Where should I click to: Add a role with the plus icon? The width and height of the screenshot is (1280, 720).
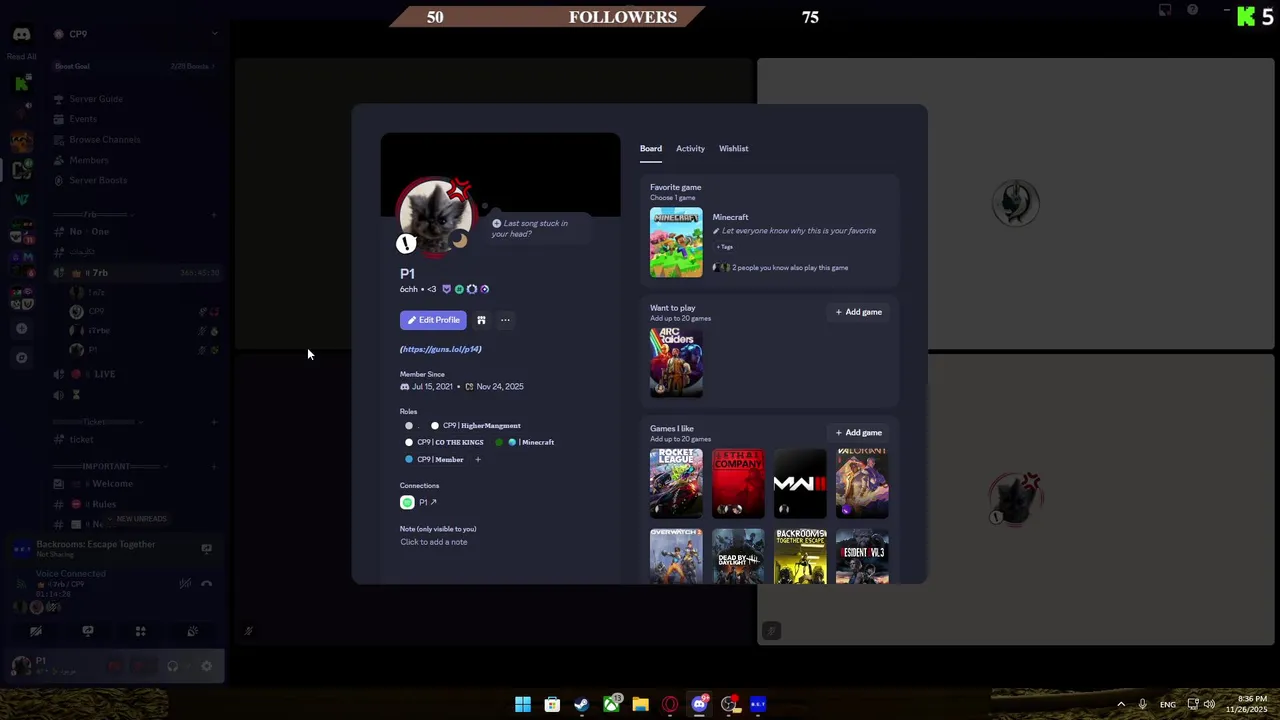click(478, 460)
